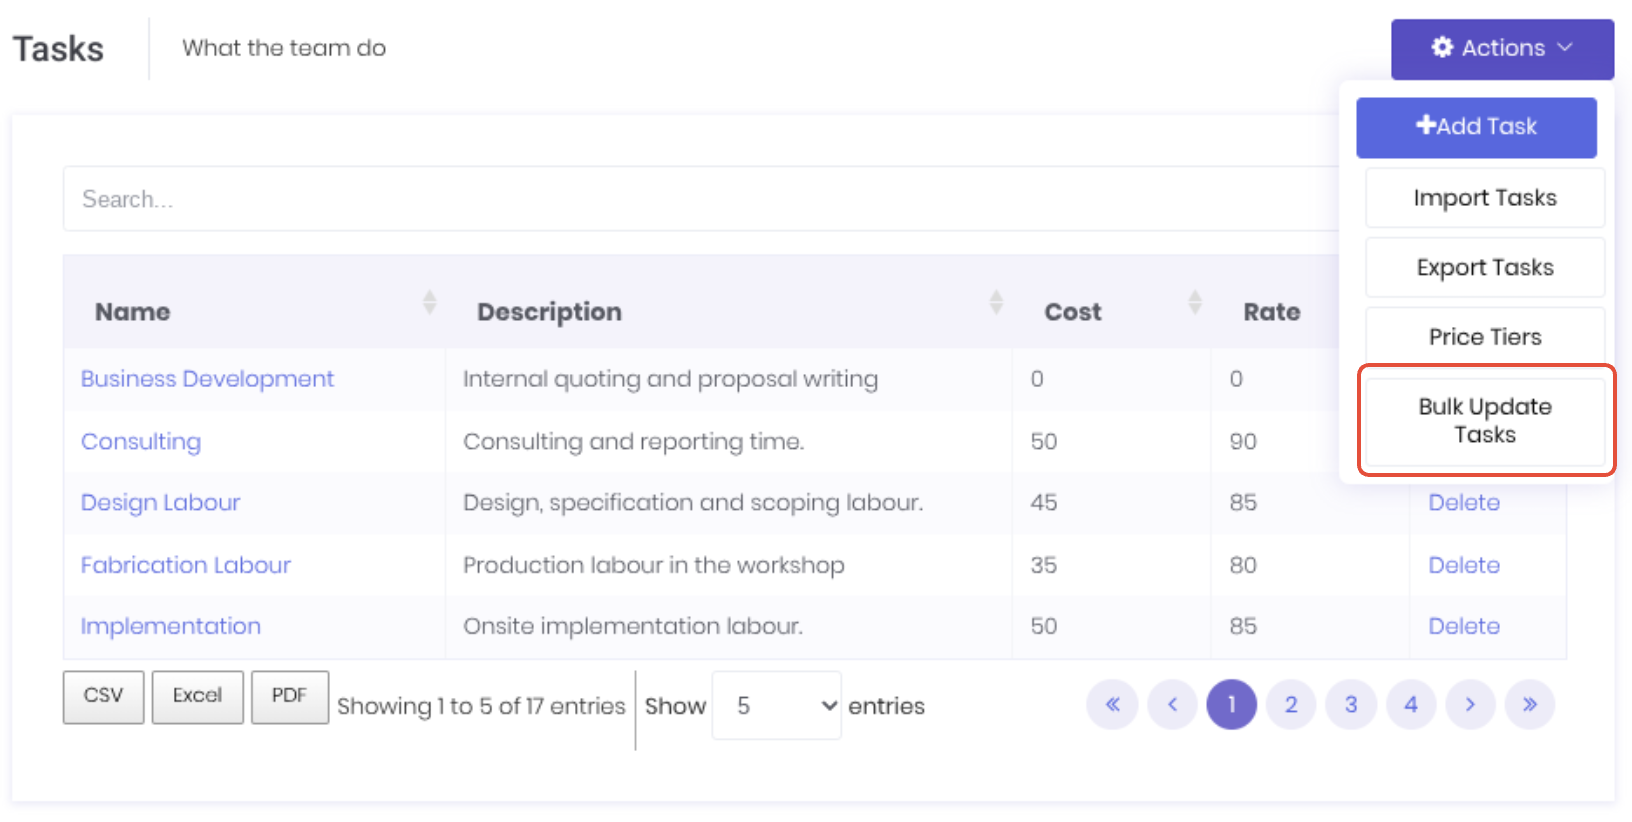Go to next page arrow
The image size is (1632, 822).
[x=1470, y=705]
